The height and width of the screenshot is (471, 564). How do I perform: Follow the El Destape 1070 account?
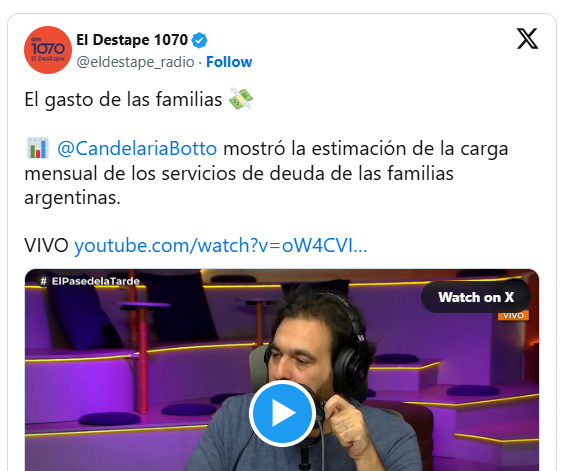(x=229, y=62)
